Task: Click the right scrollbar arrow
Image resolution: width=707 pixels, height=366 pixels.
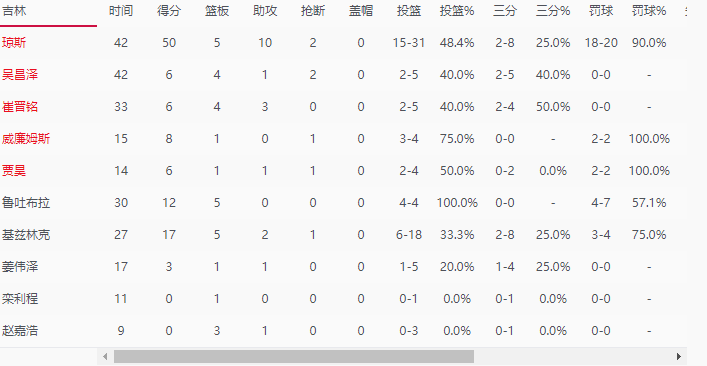Action: 679,357
